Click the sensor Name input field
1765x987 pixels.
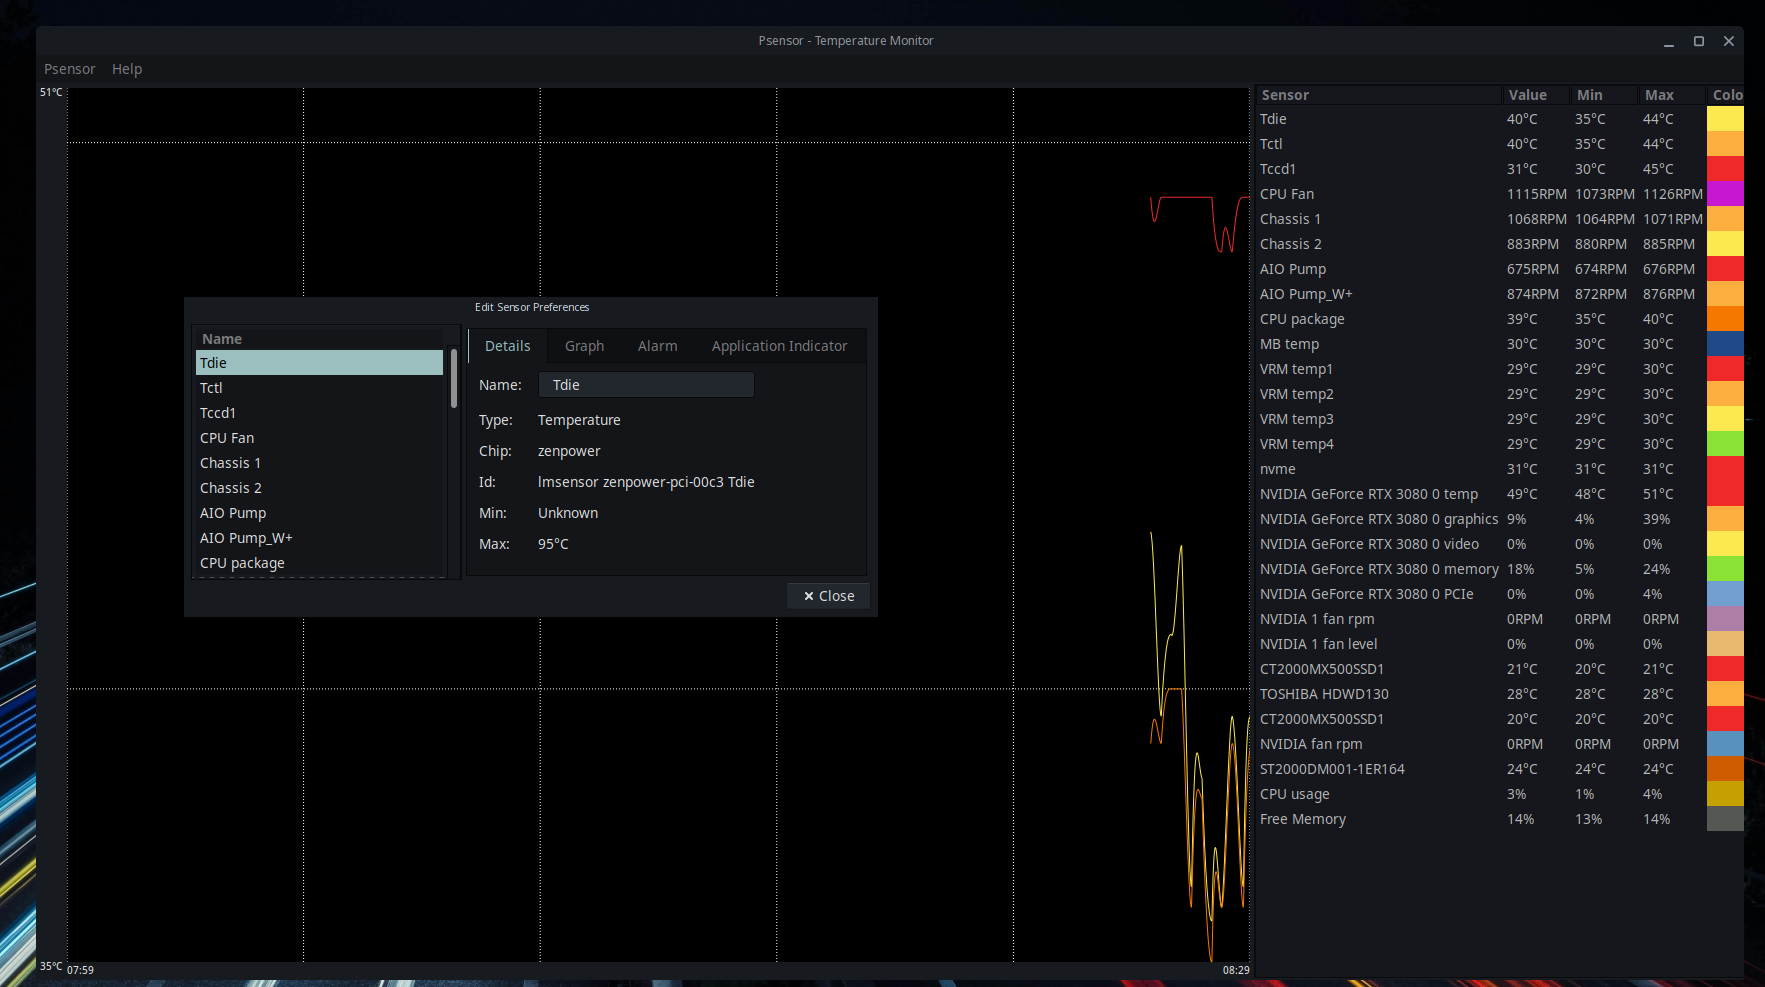pos(646,385)
